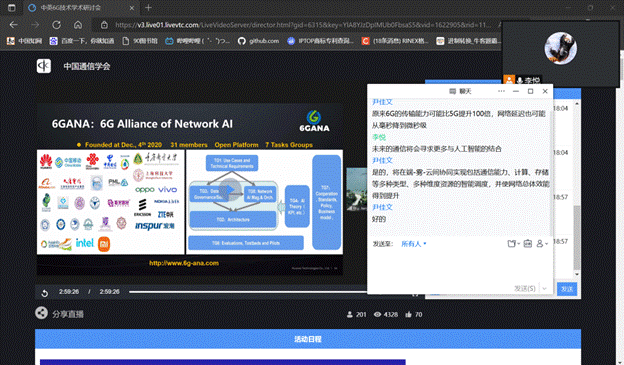
Task: Click the 分享直播 label
Action: 68,314
